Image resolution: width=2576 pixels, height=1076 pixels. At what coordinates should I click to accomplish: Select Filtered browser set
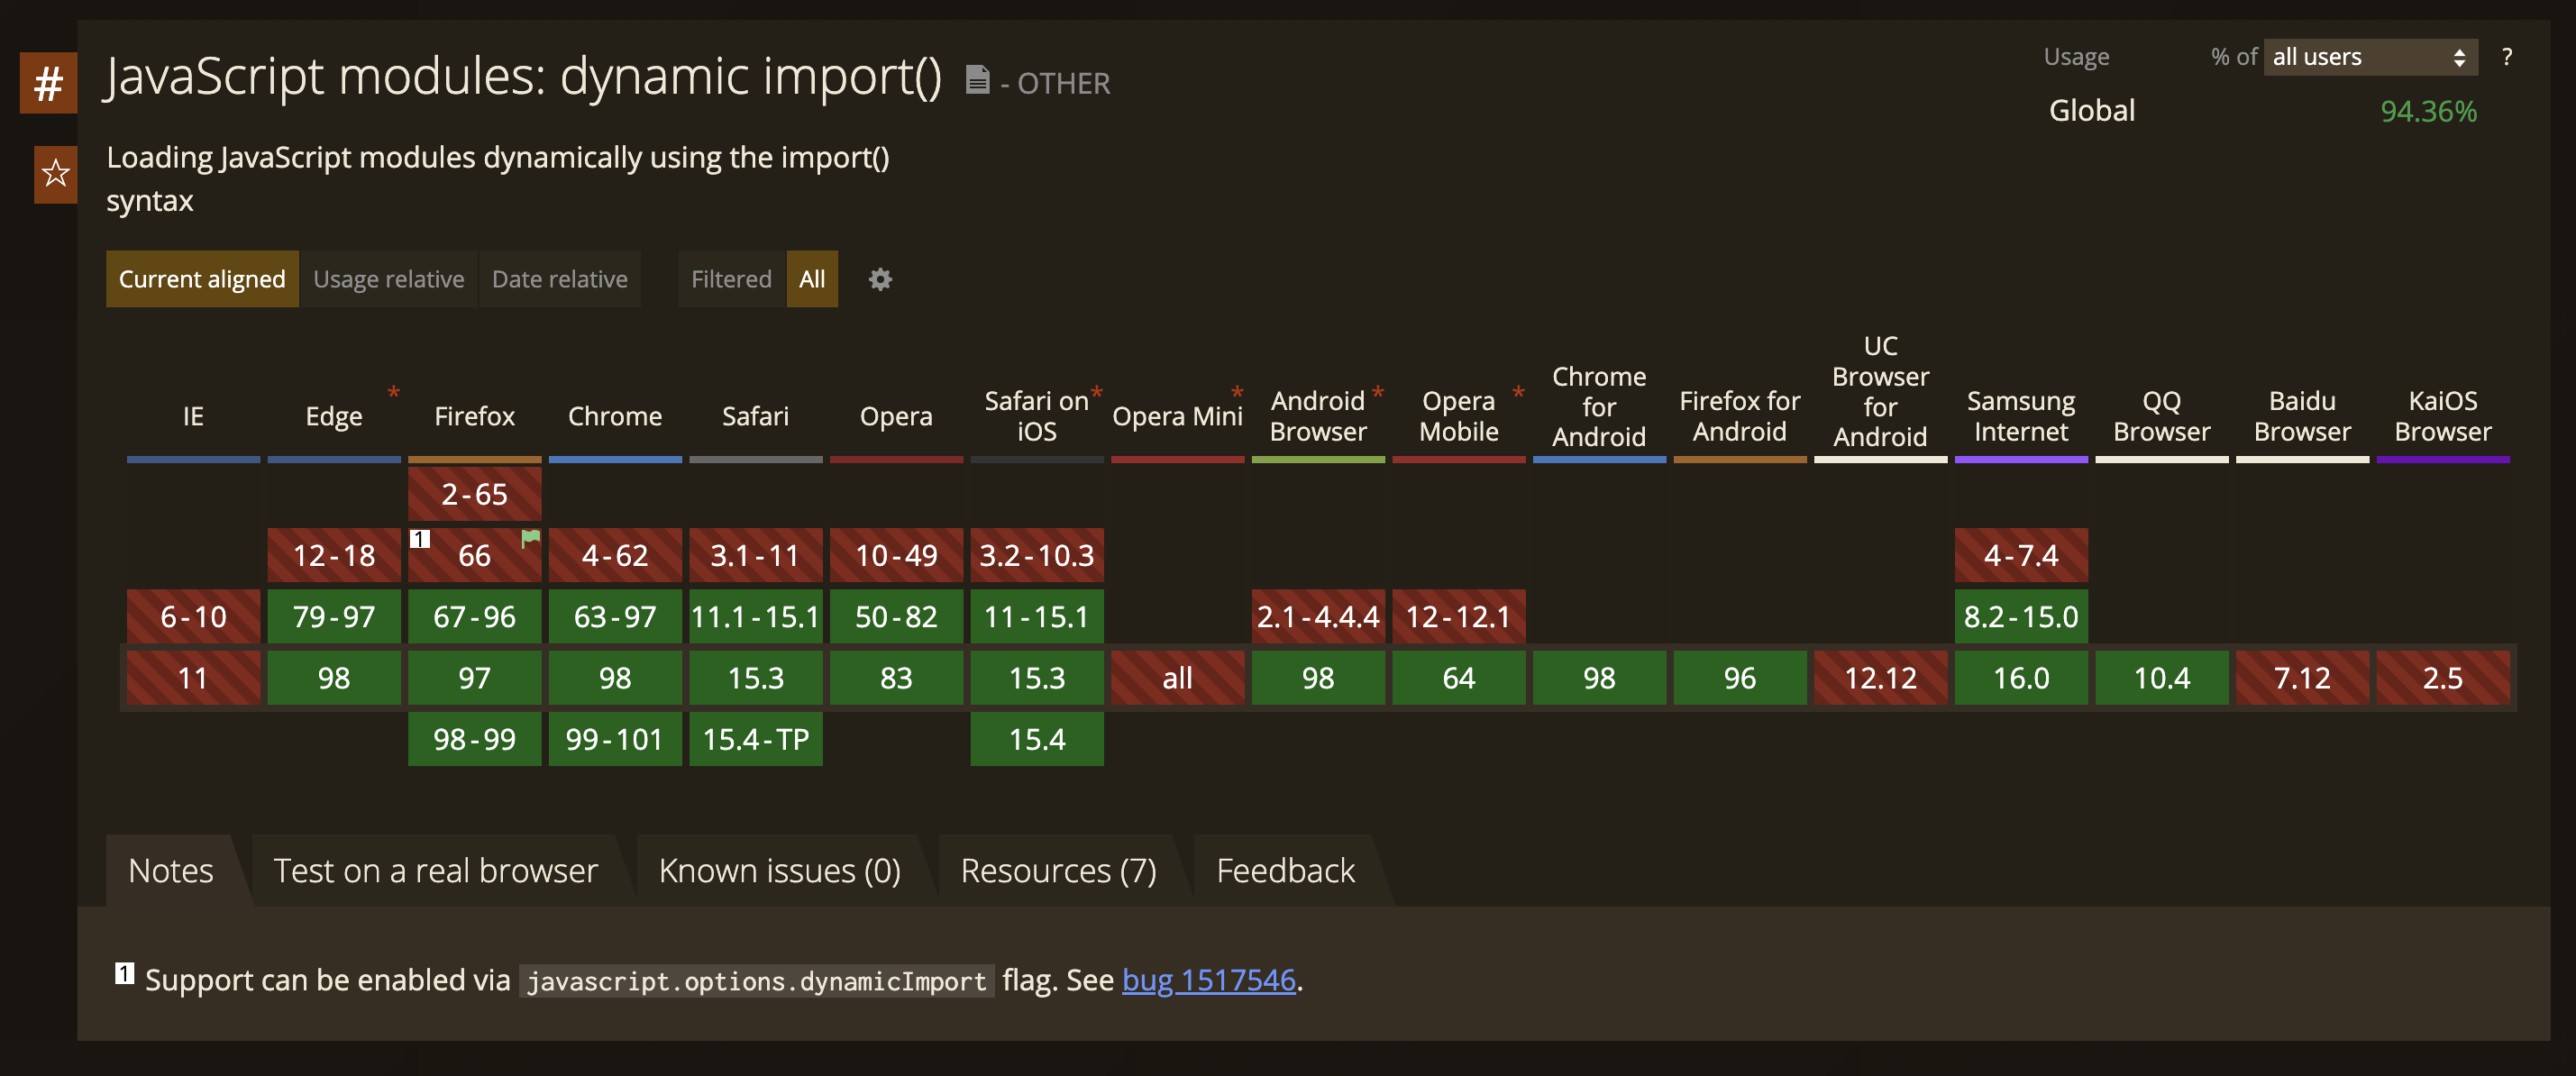731,279
